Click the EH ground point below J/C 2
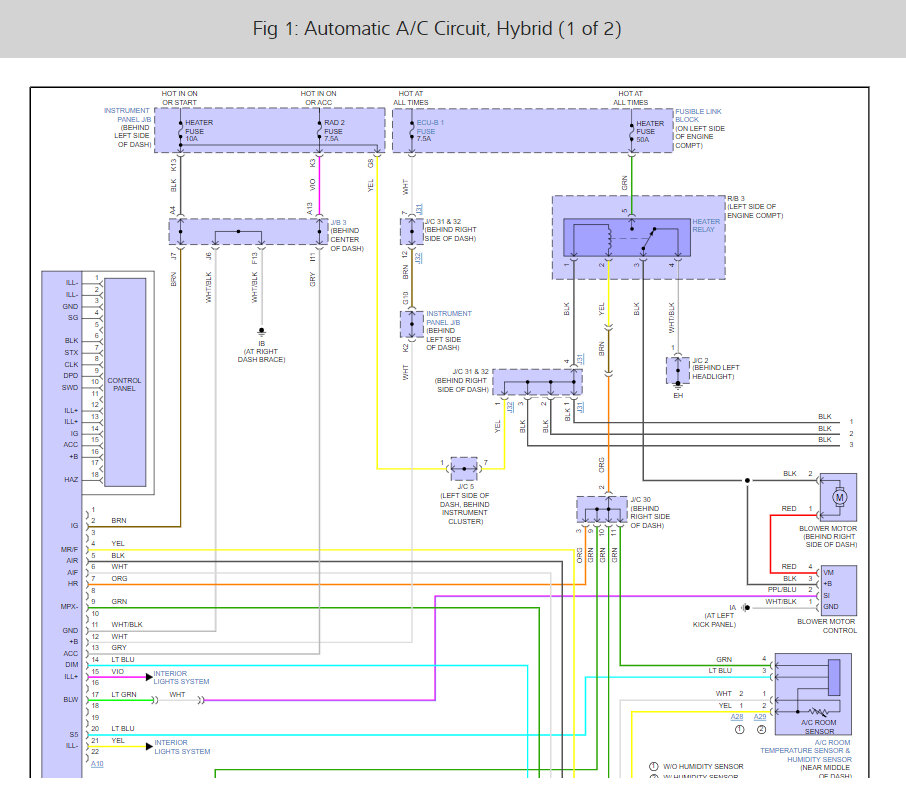906x806 pixels. coord(678,384)
